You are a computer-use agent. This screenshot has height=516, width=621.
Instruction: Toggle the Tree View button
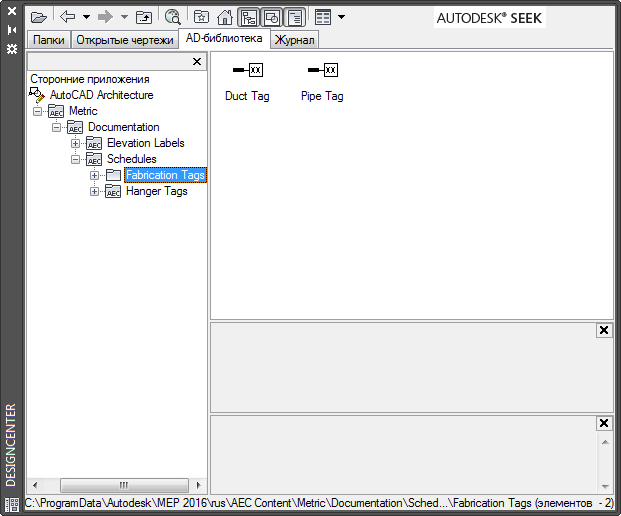[x=249, y=17]
